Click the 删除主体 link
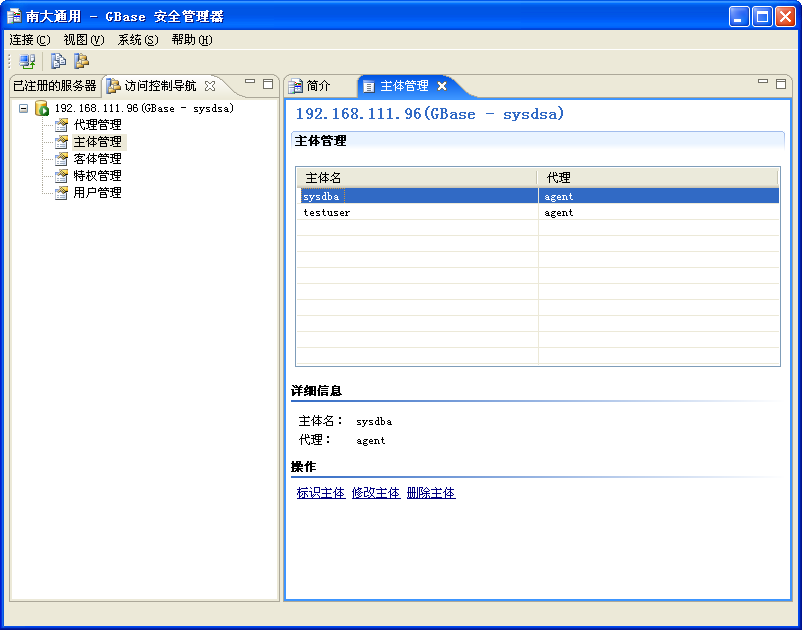This screenshot has height=630, width=802. coord(431,493)
